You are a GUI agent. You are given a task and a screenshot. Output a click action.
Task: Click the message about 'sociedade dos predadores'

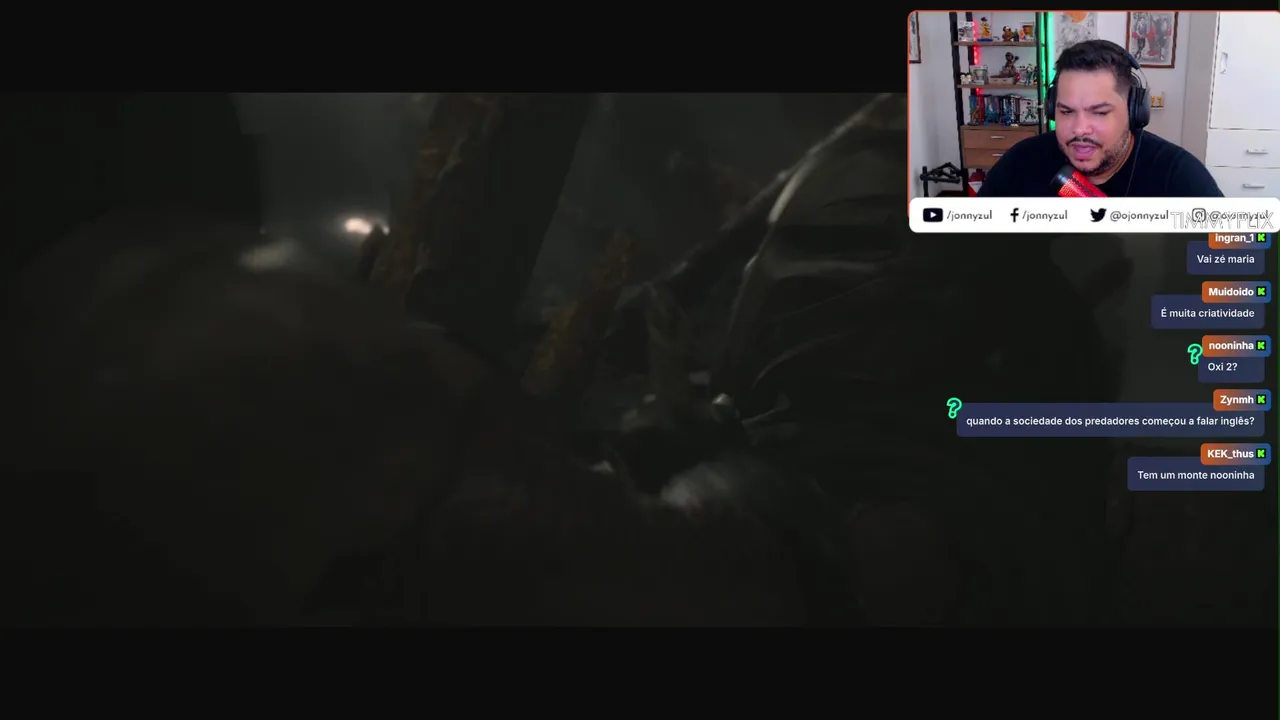(1110, 421)
